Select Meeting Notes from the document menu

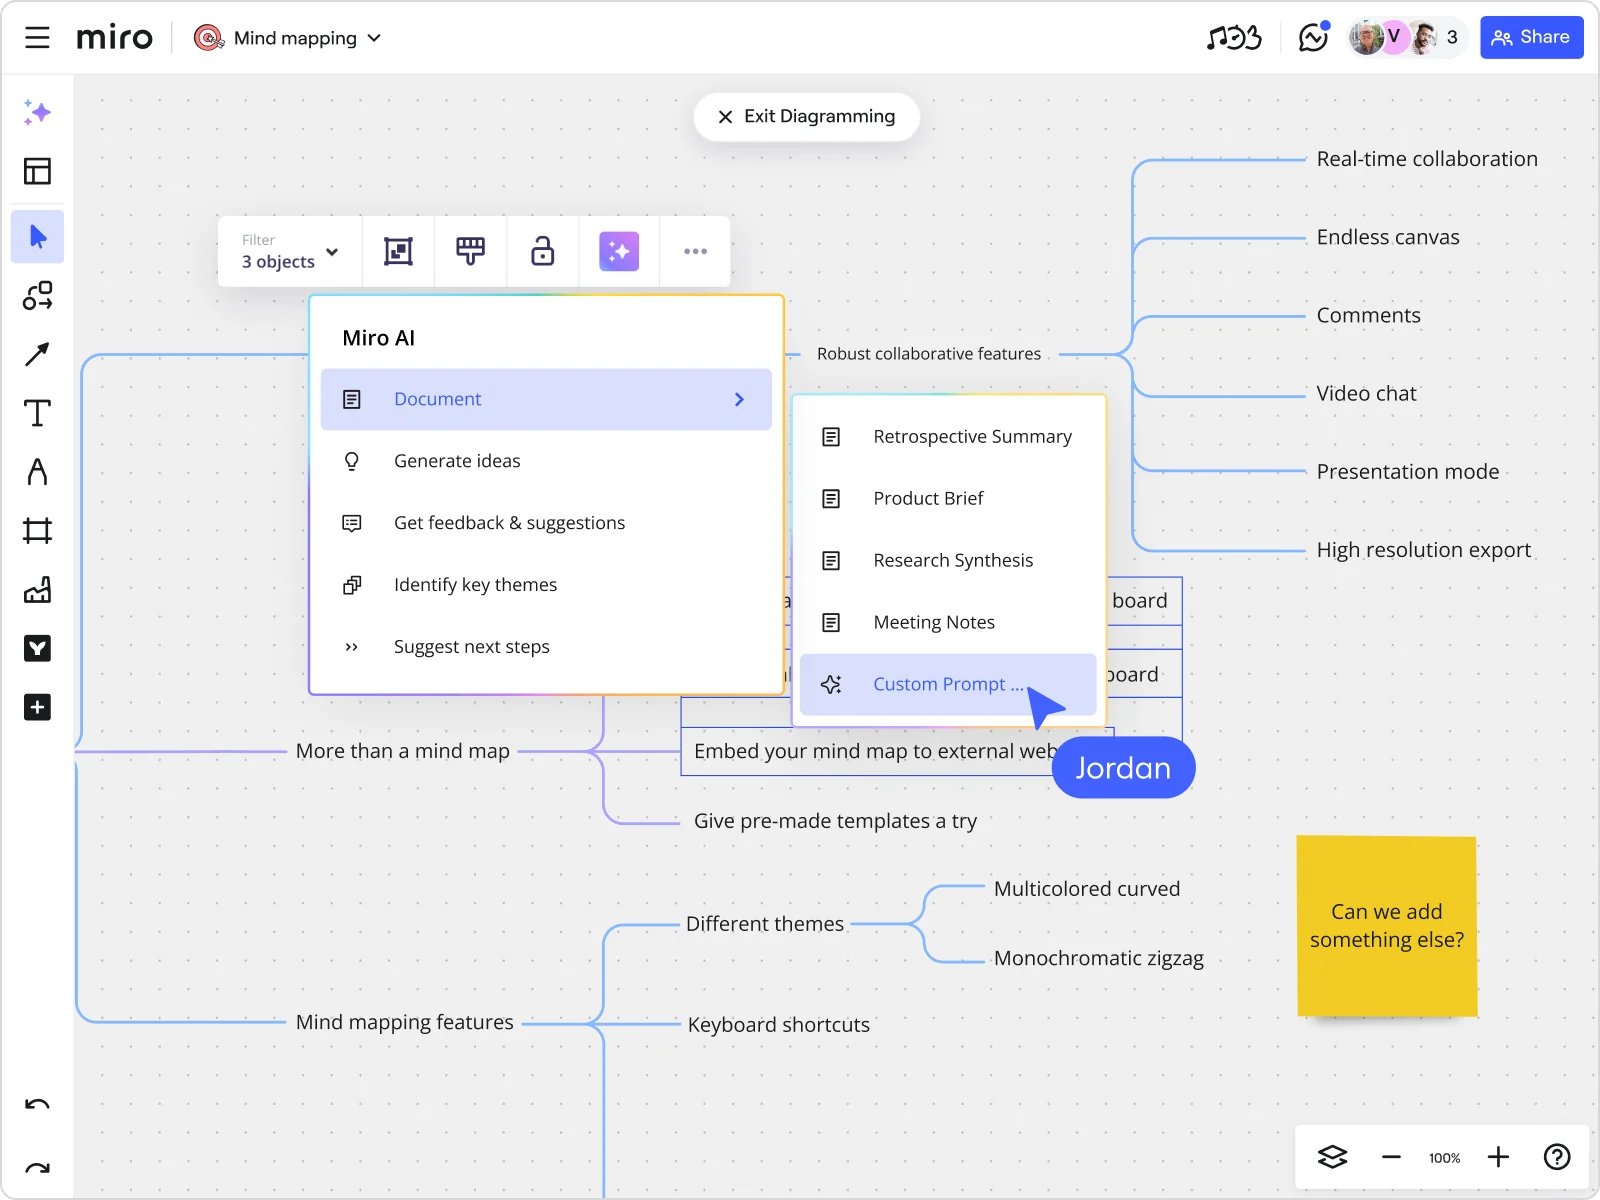click(x=933, y=621)
